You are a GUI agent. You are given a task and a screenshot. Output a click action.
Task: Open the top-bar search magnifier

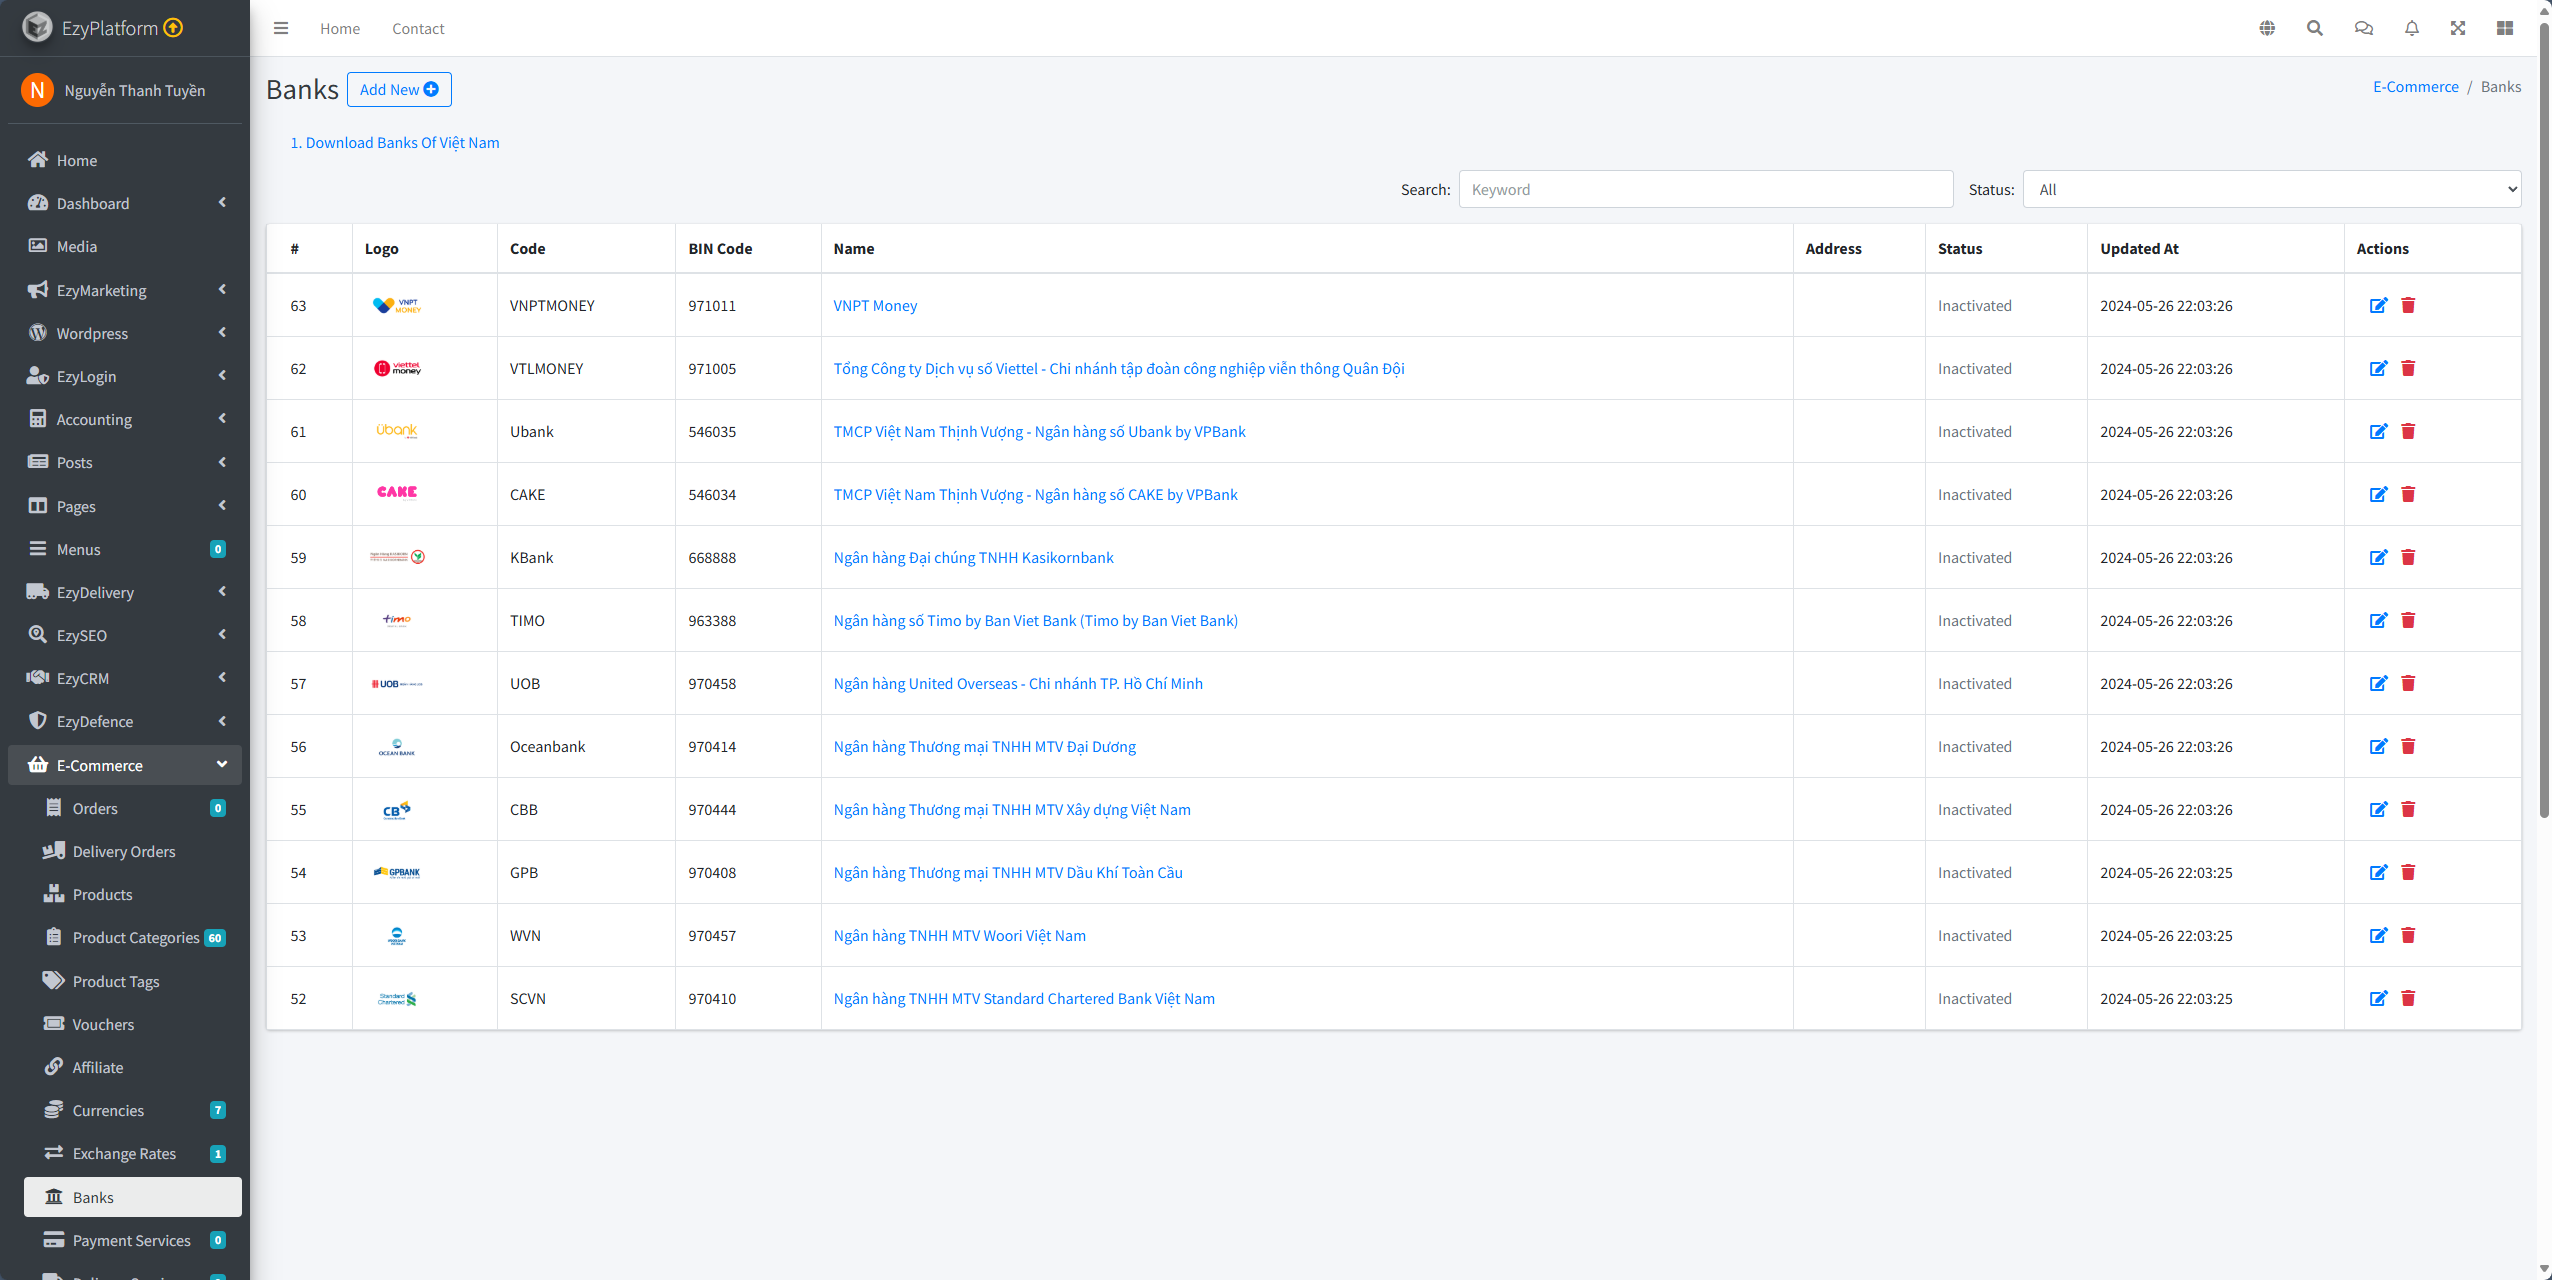pyautogui.click(x=2314, y=29)
